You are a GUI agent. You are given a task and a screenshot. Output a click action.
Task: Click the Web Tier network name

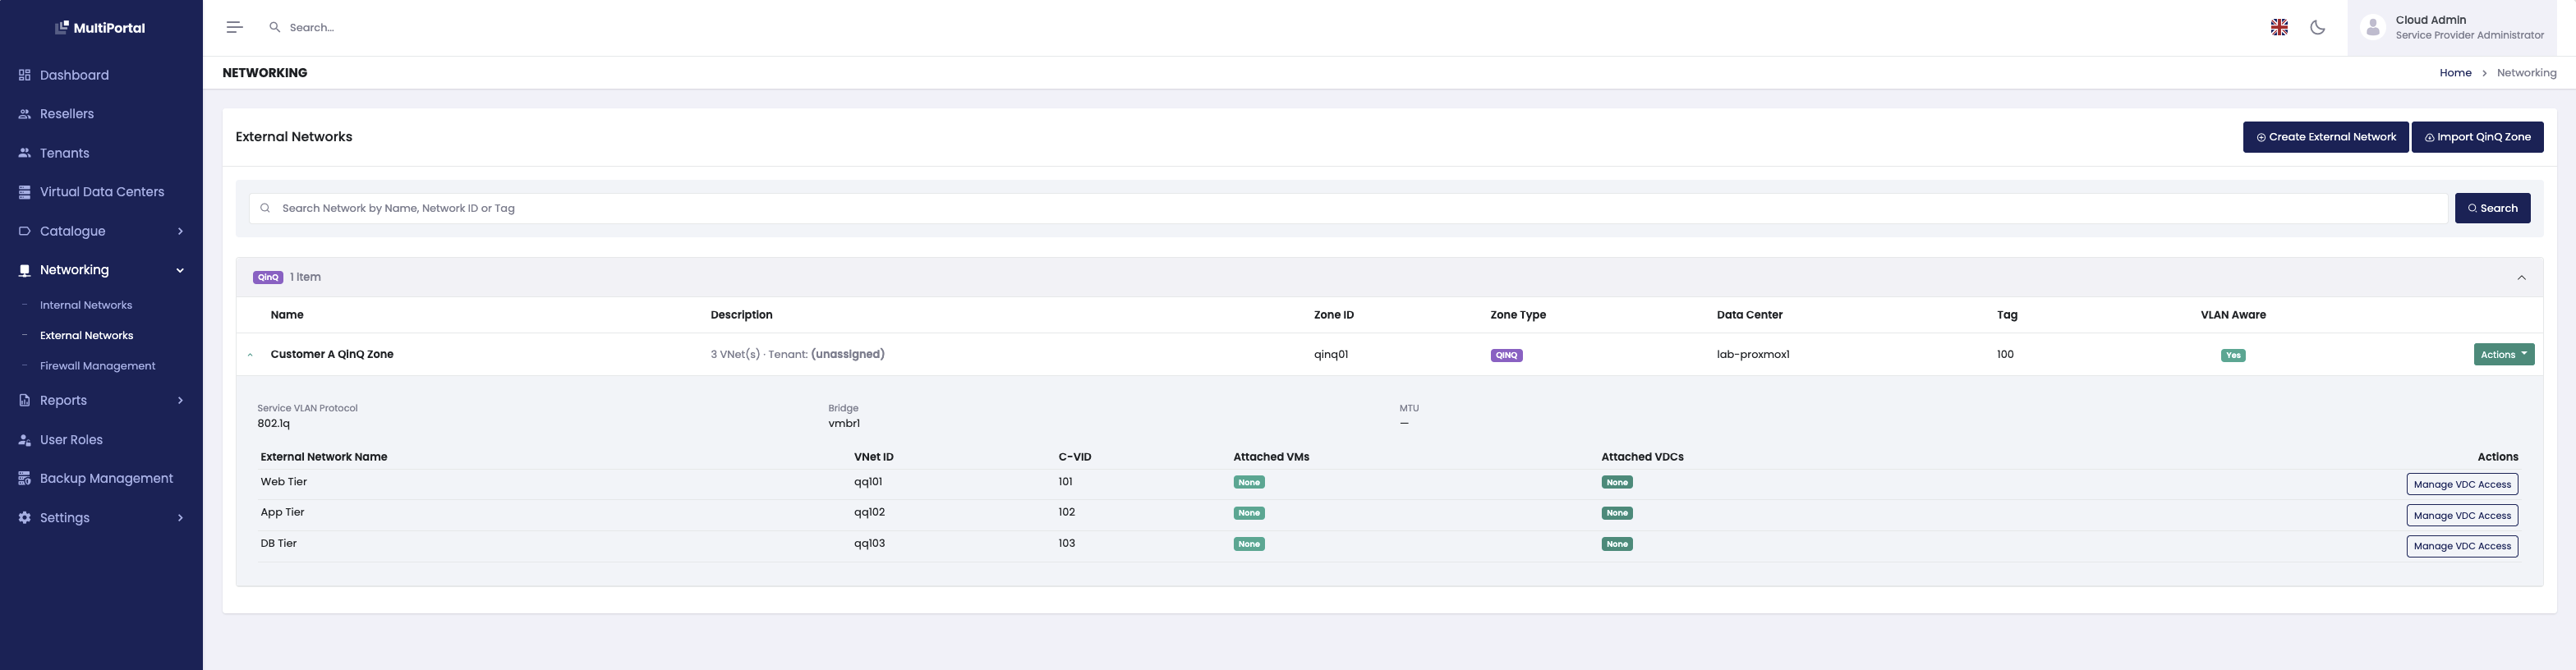pos(284,482)
